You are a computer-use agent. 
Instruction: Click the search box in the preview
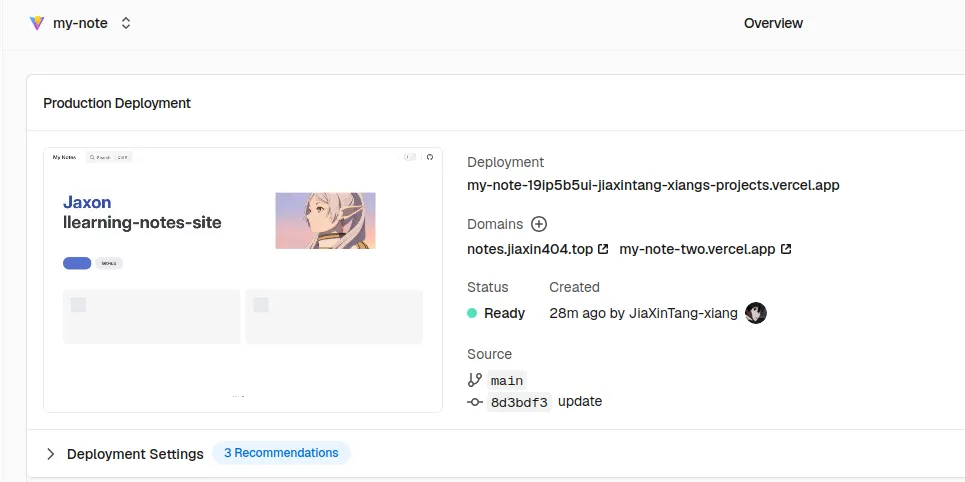tap(109, 158)
